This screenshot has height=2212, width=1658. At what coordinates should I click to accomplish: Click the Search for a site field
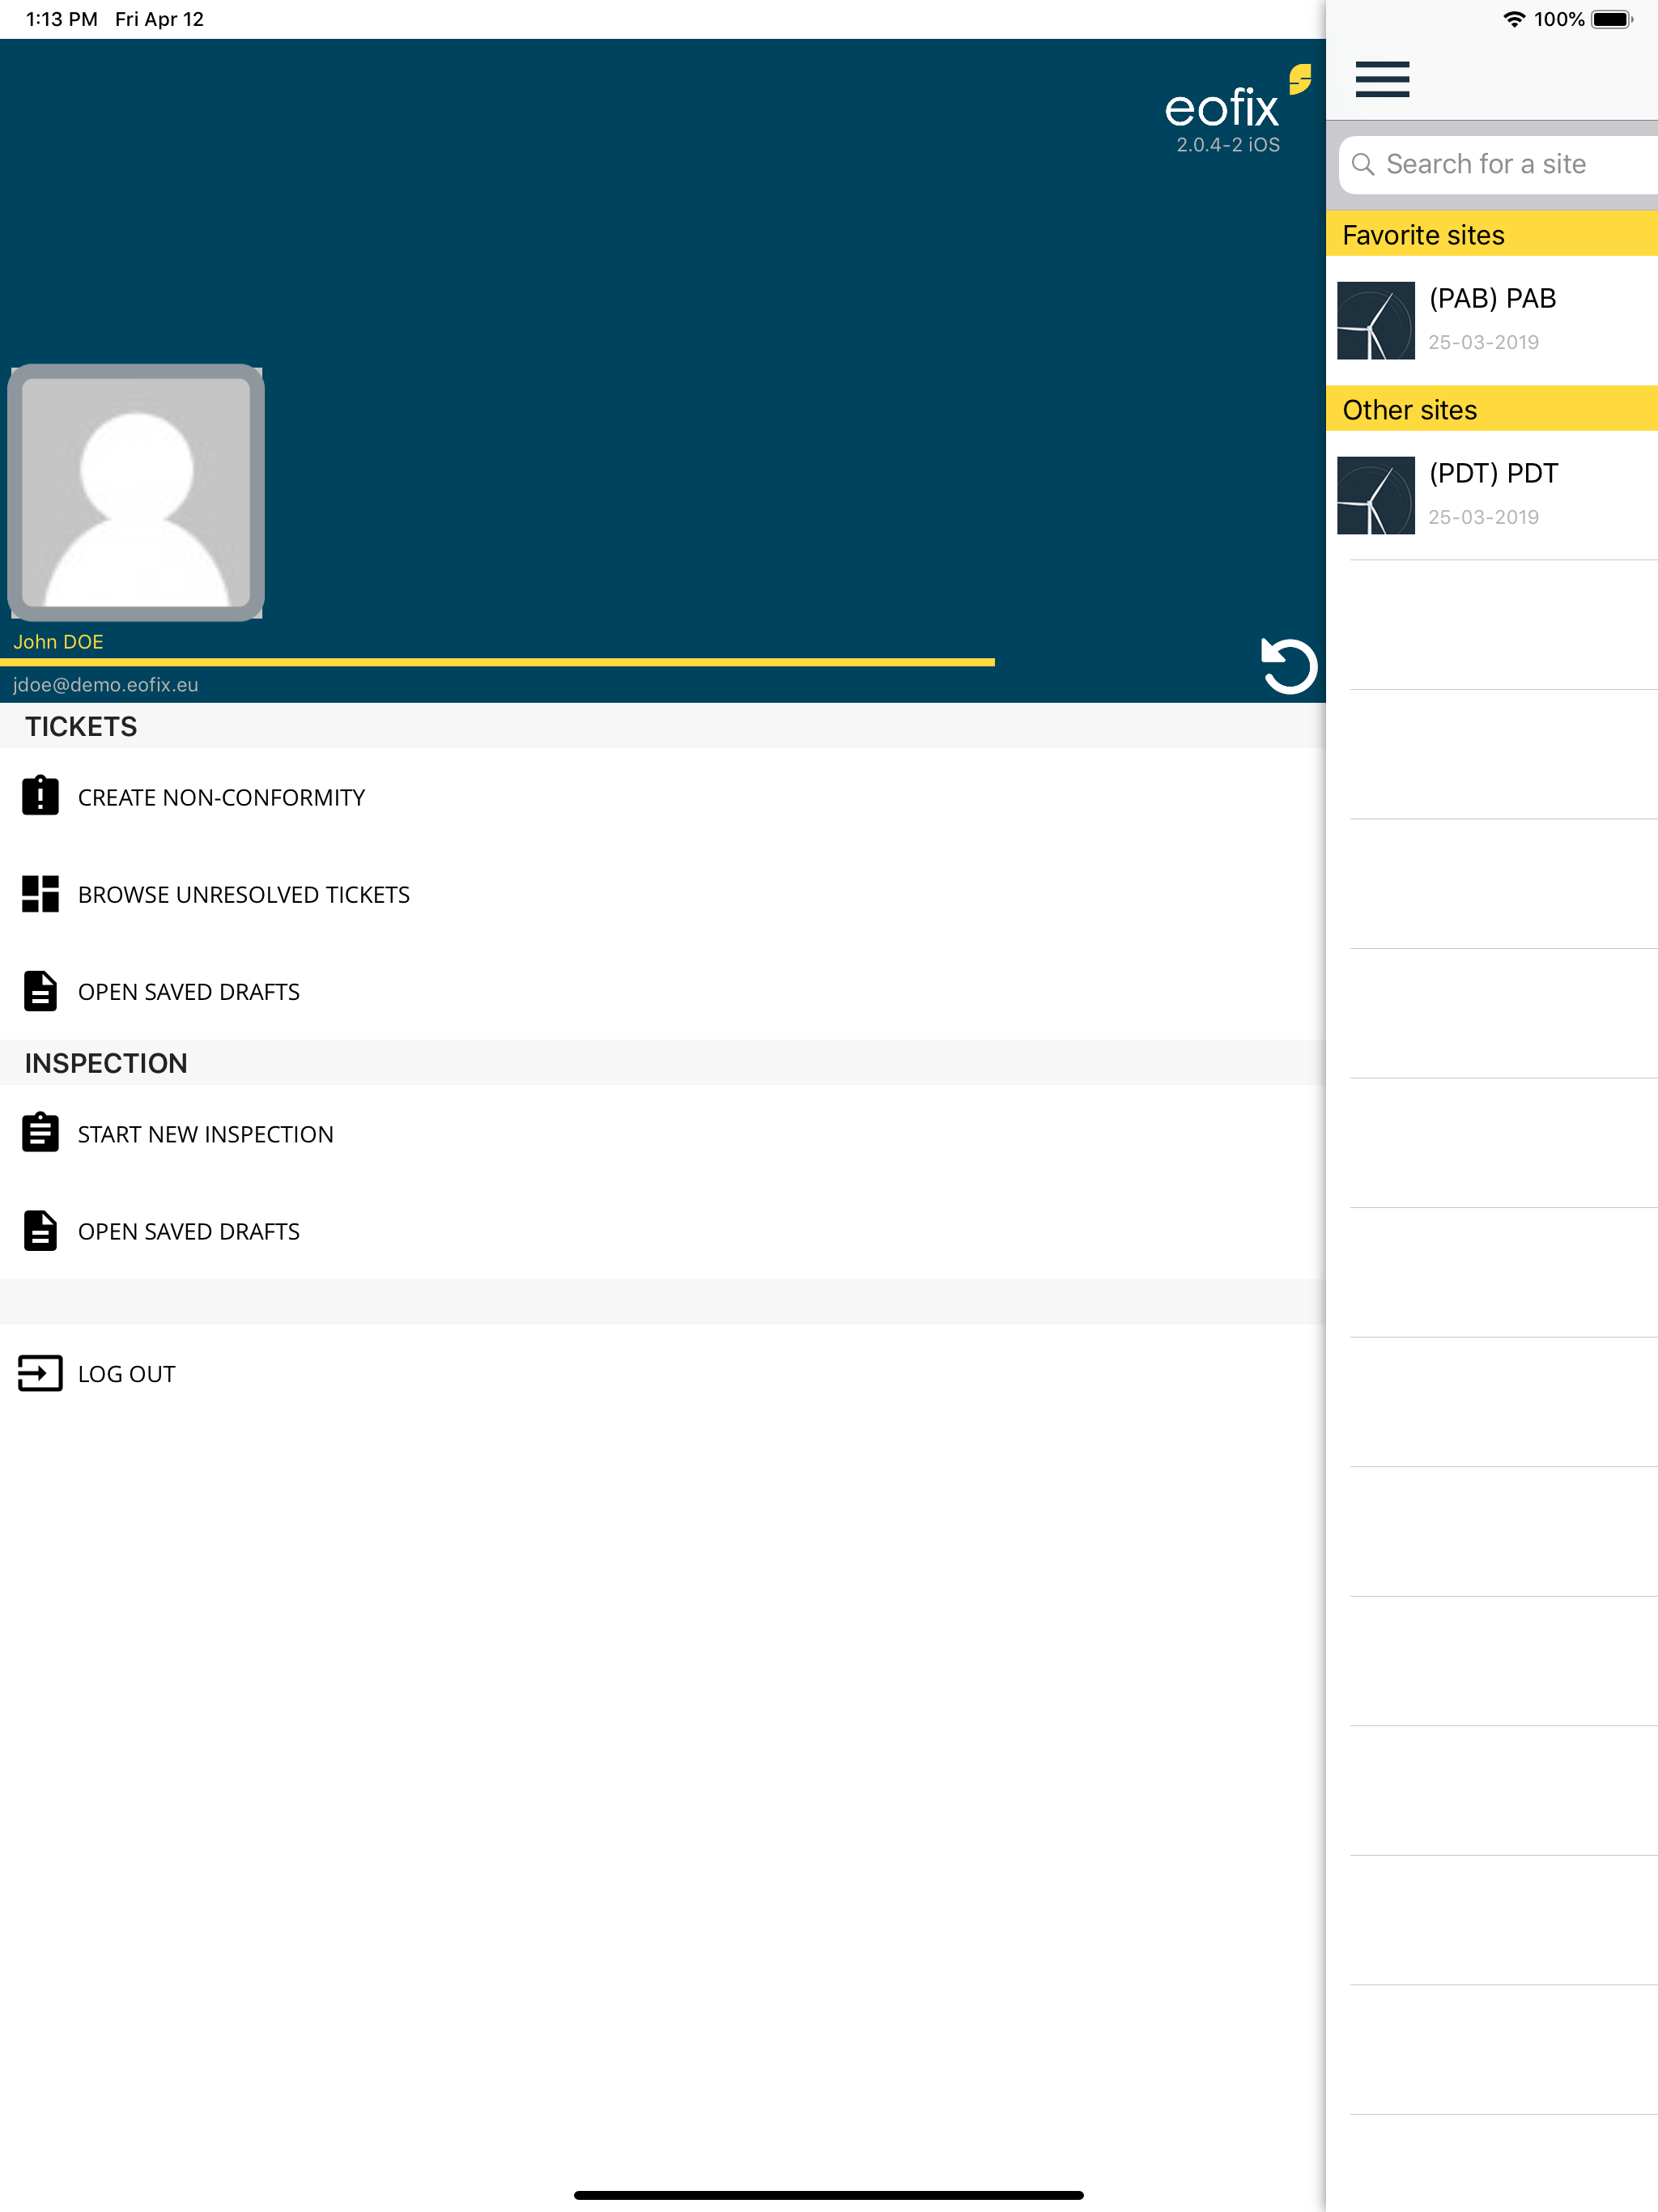(x=1498, y=164)
